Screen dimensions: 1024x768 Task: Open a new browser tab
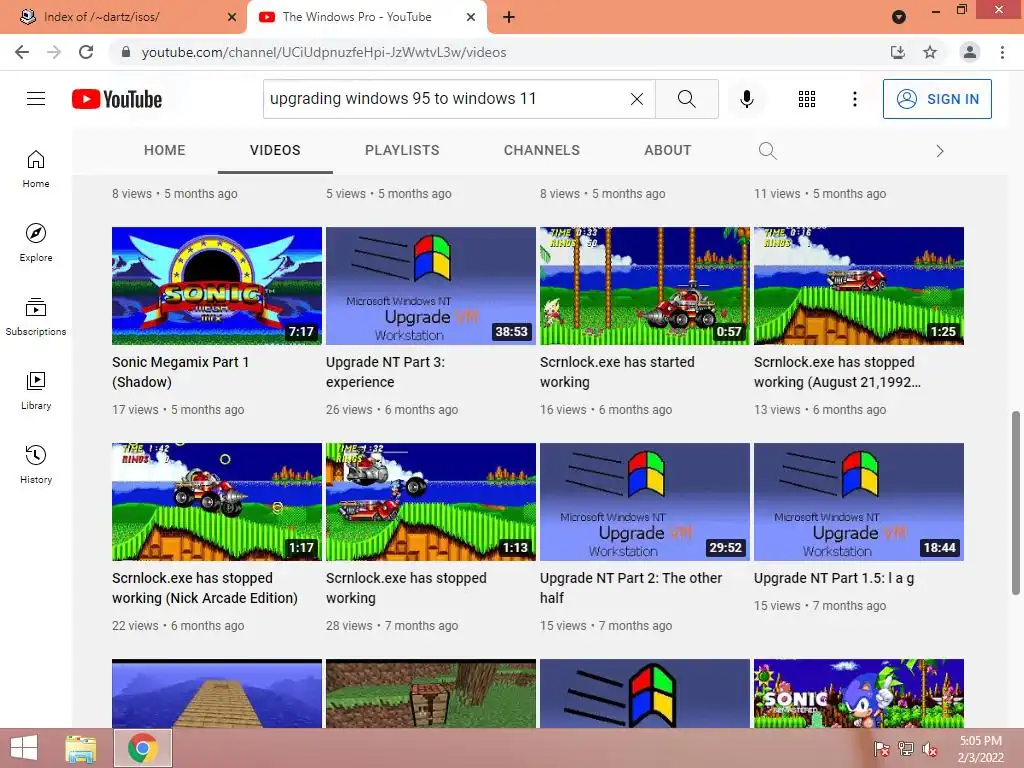[509, 17]
